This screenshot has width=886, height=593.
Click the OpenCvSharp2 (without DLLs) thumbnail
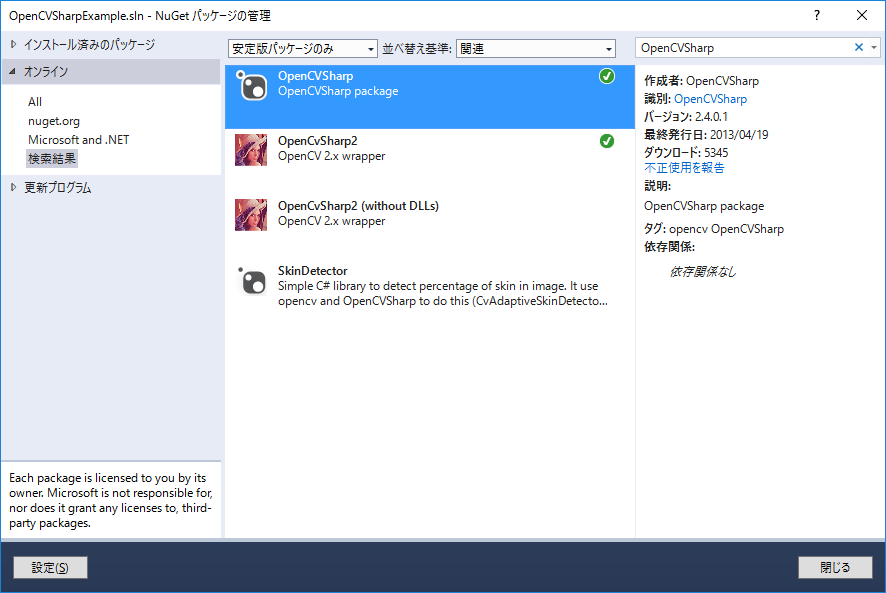251,215
